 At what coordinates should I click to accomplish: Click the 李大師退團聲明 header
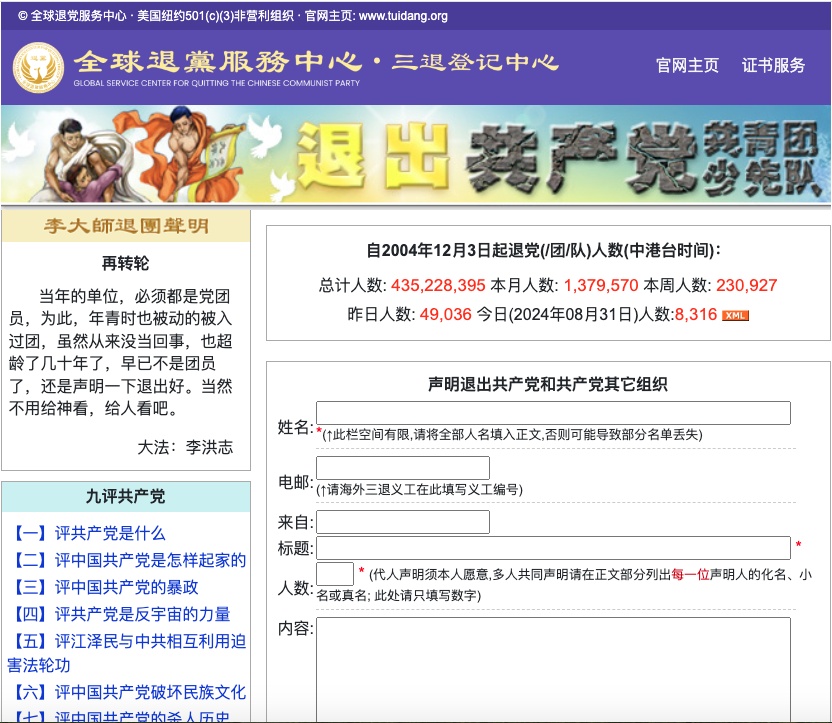[126, 226]
